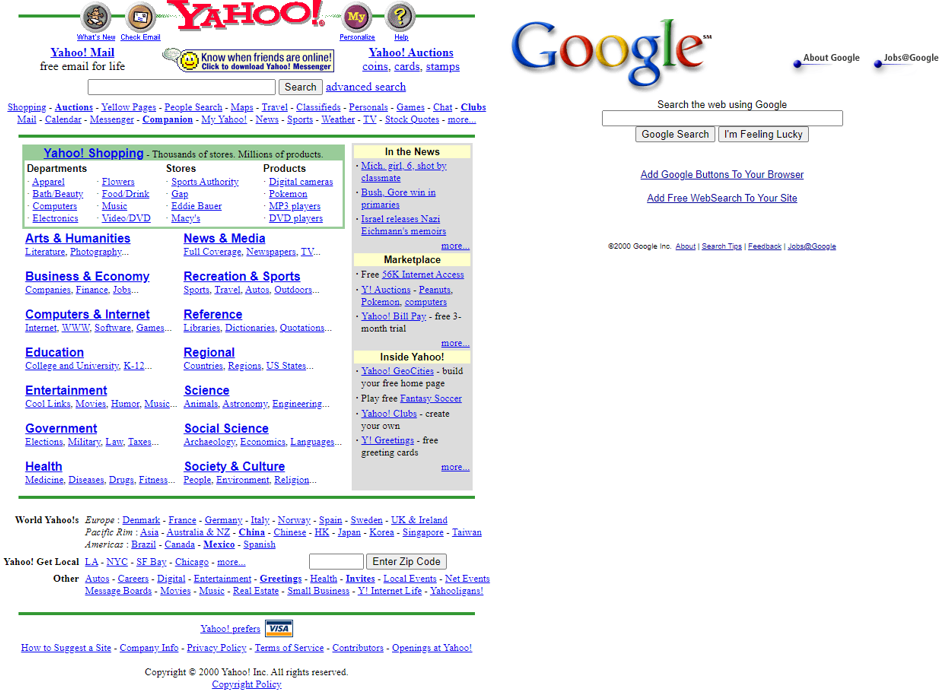This screenshot has height=699, width=941.
Task: Open the Sports Authority store link
Action: pos(205,182)
